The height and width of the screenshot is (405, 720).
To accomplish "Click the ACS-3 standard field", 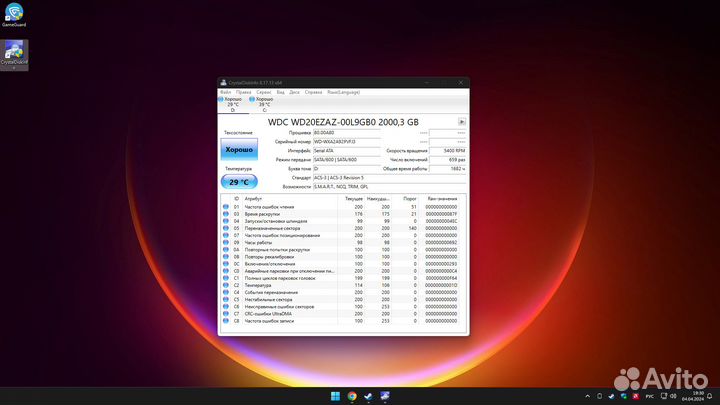I will point(389,178).
